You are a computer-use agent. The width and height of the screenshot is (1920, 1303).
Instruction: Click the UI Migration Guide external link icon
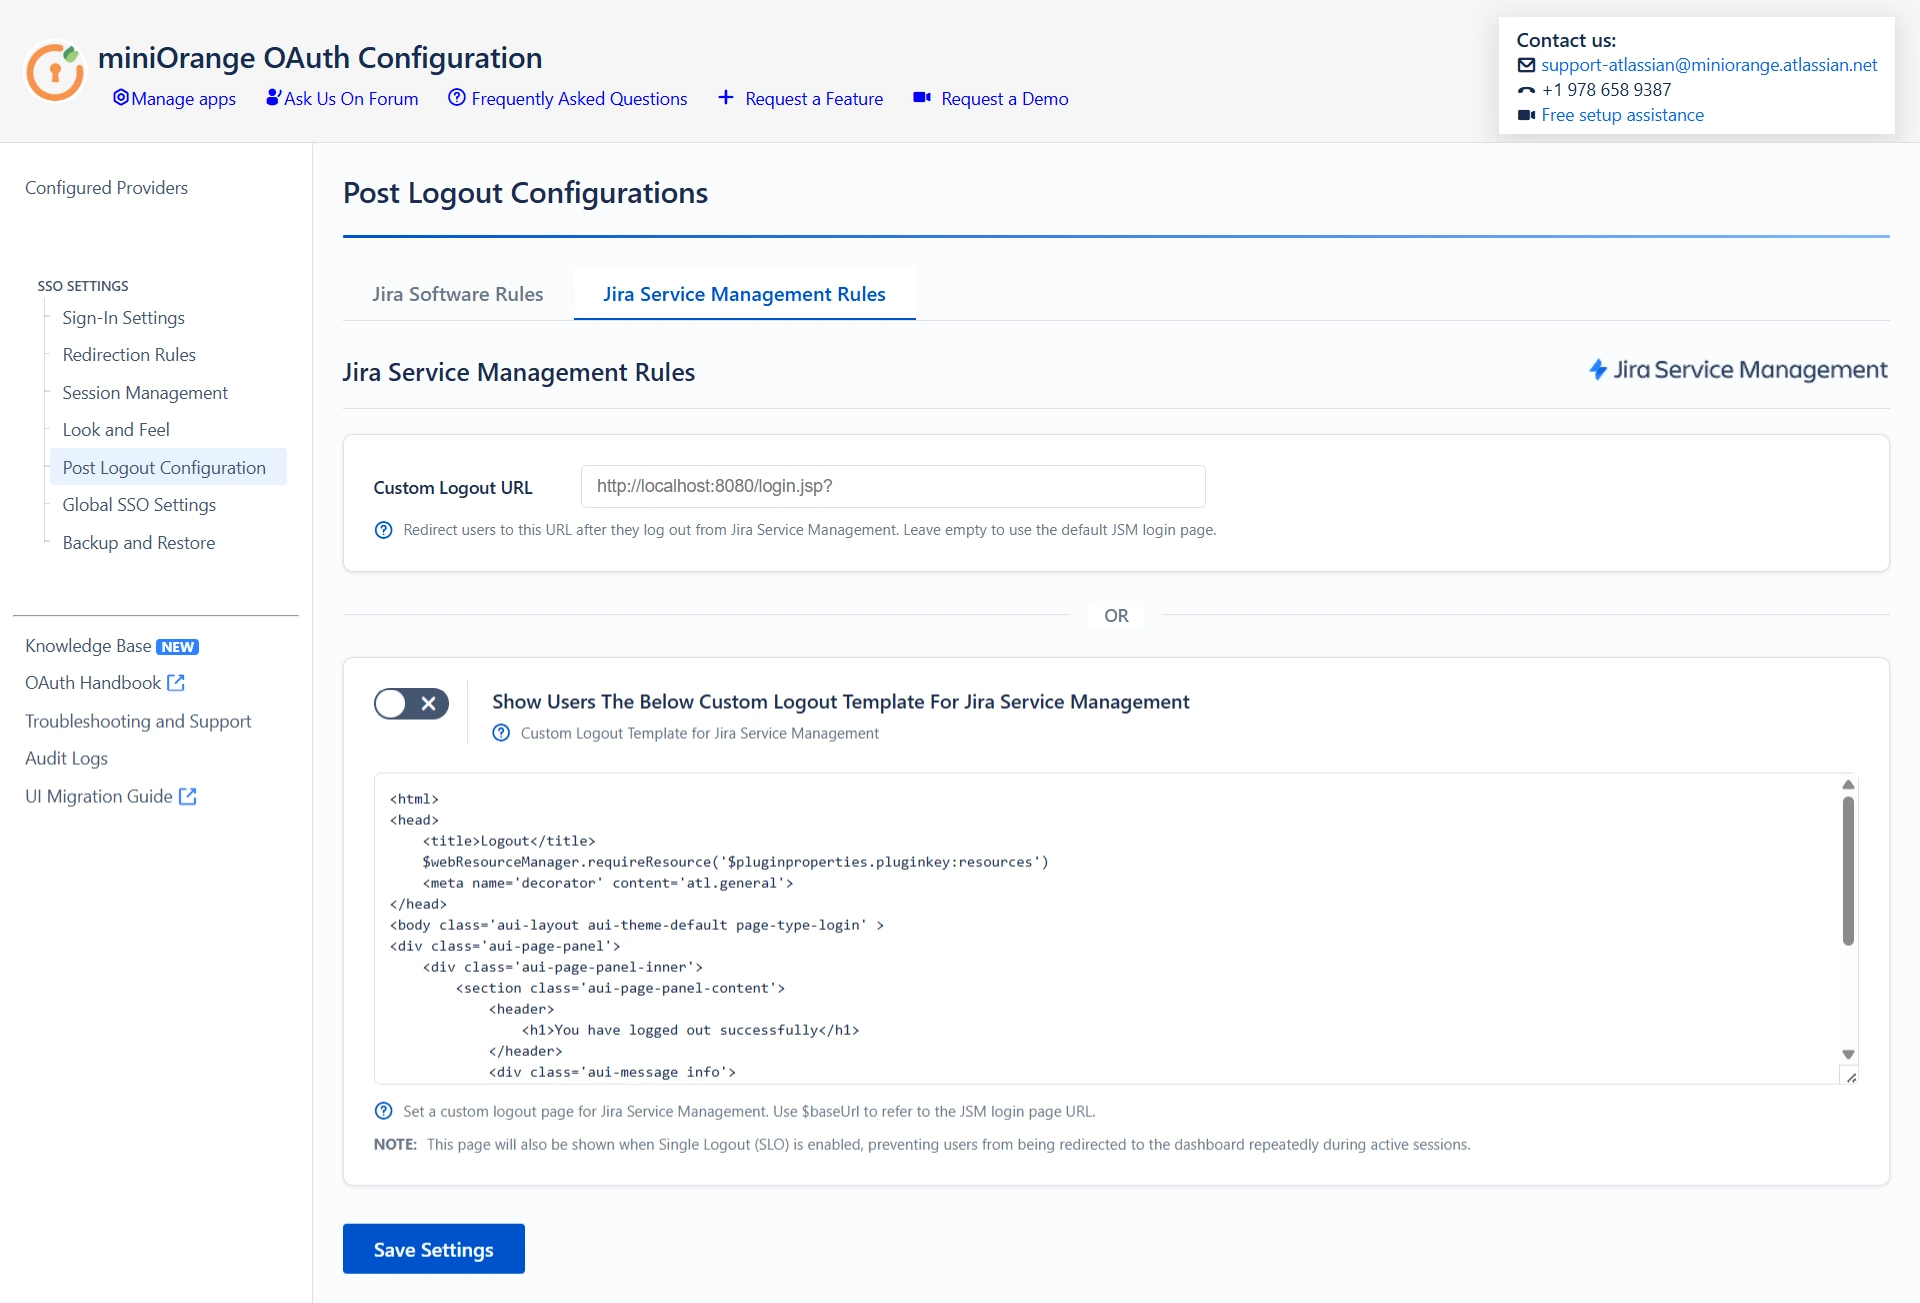pyautogui.click(x=188, y=797)
